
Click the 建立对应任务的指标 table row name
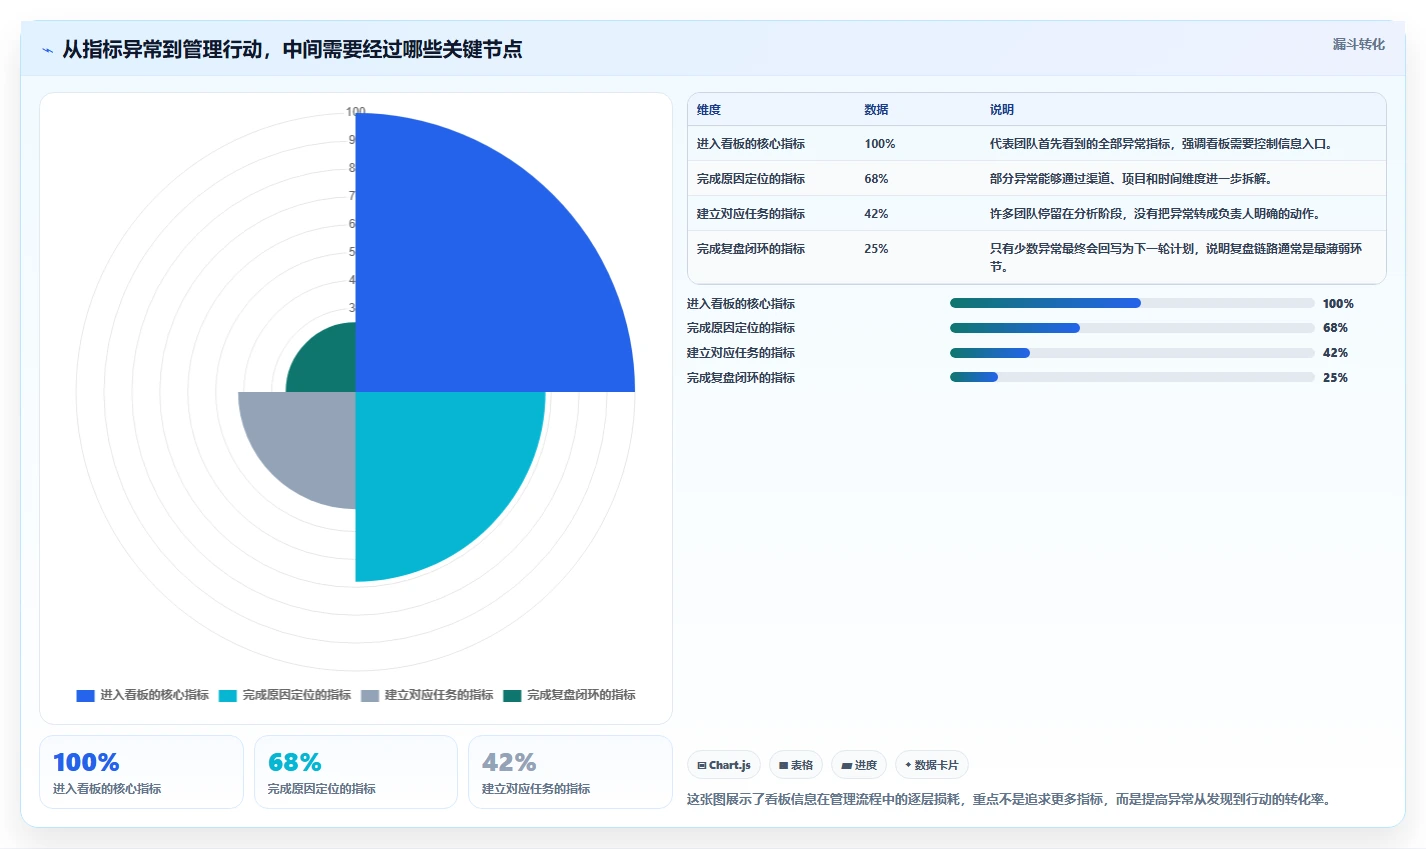(x=751, y=214)
